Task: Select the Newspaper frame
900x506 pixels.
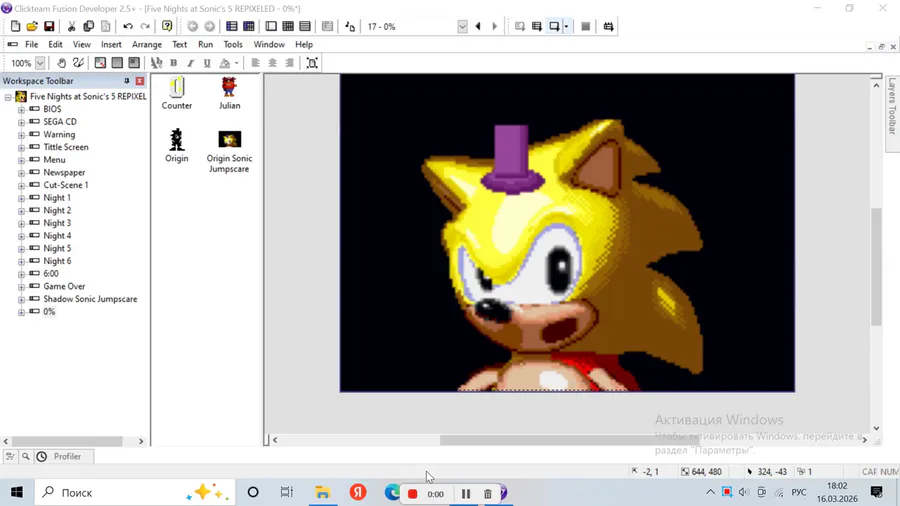Action: pyautogui.click(x=64, y=172)
